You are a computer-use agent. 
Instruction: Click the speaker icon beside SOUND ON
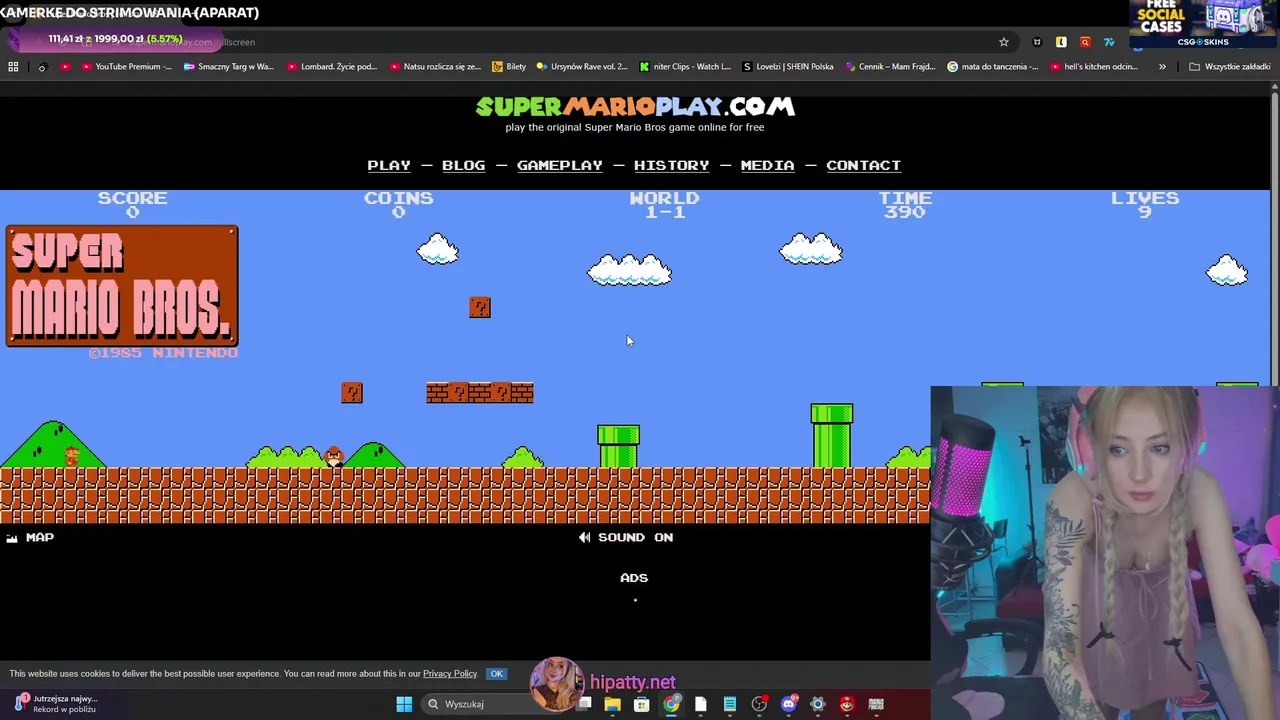click(x=584, y=537)
